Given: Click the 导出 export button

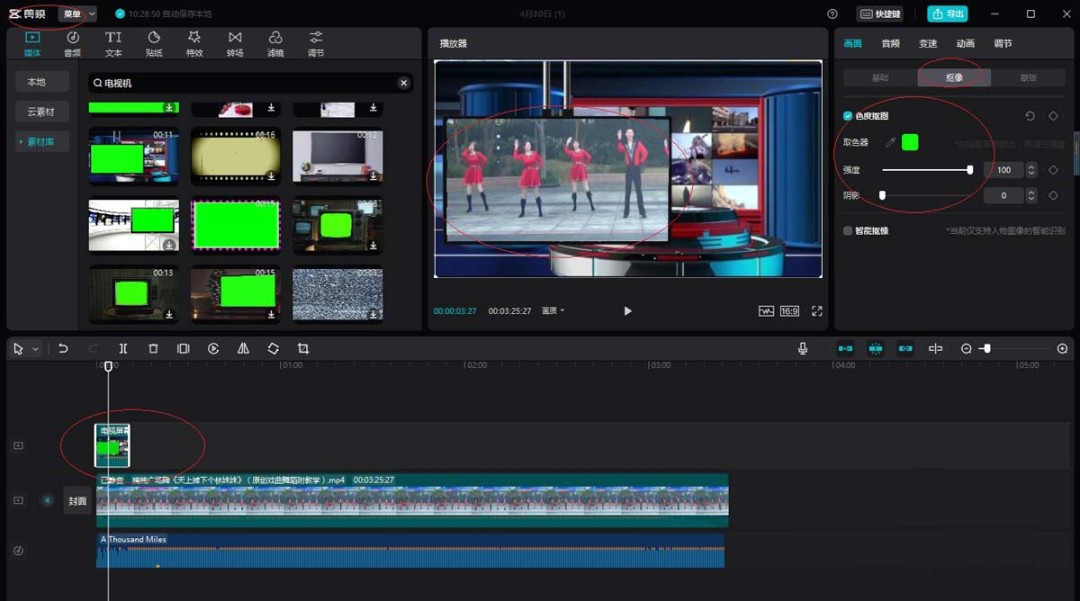Looking at the screenshot, I should click(947, 14).
